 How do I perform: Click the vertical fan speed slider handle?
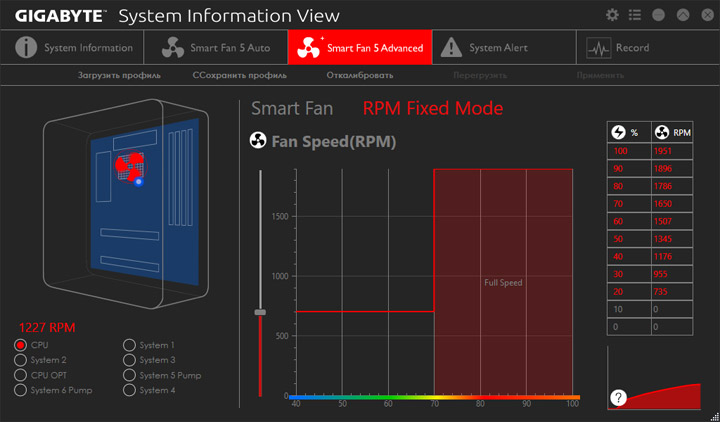tap(260, 312)
